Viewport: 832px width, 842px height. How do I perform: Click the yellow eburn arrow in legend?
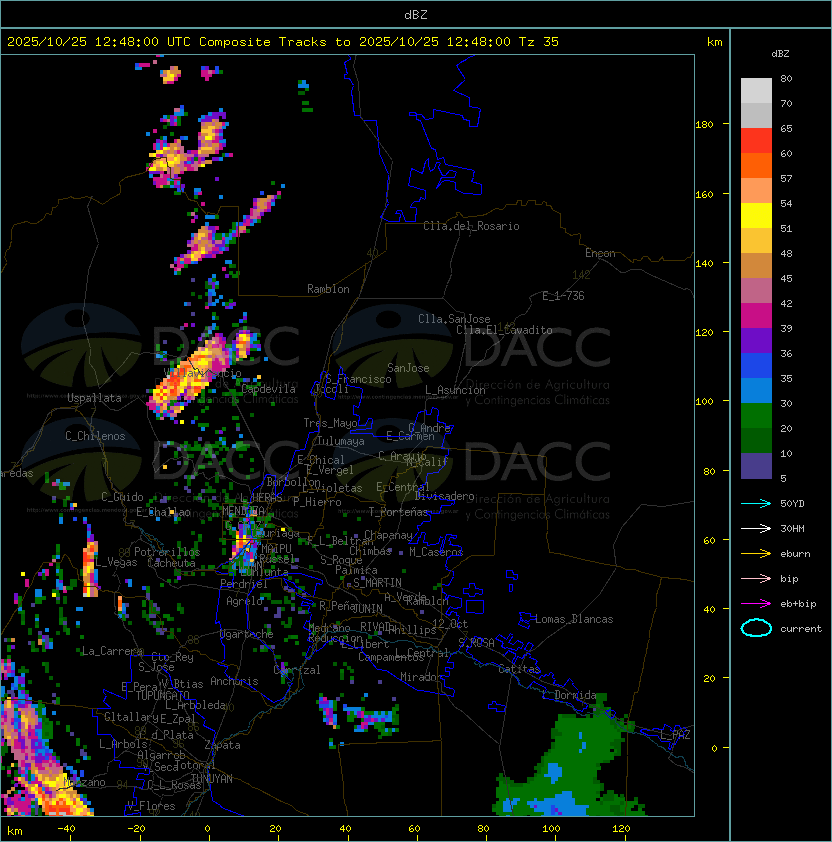[756, 554]
